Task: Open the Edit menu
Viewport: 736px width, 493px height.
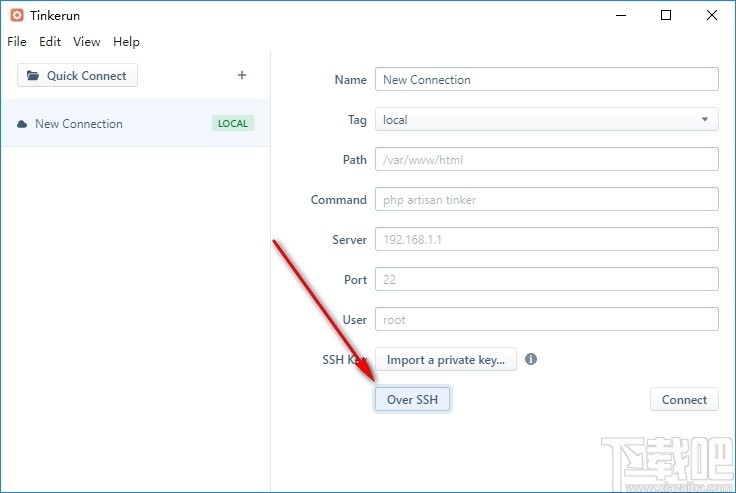Action: coord(50,42)
